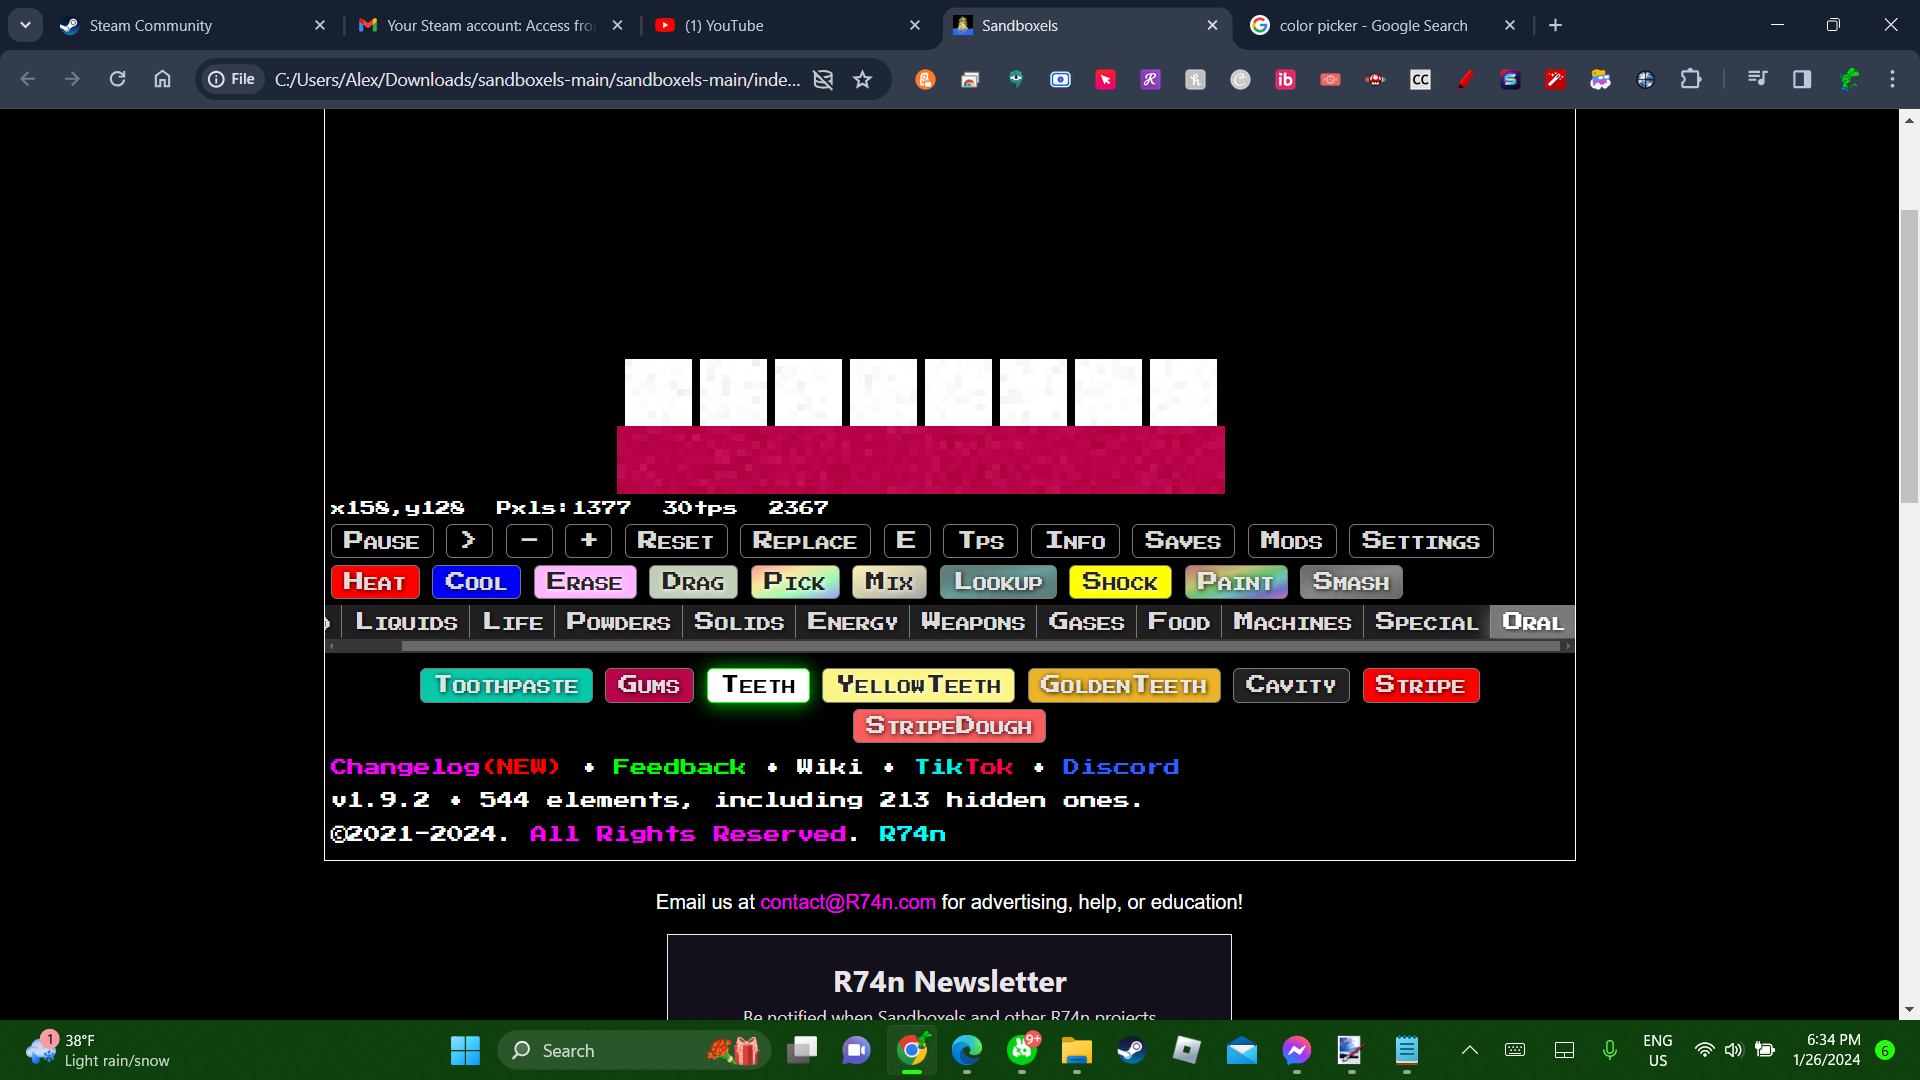The height and width of the screenshot is (1080, 1920).
Task: Open the tab search dropdown arrow
Action: [25, 25]
